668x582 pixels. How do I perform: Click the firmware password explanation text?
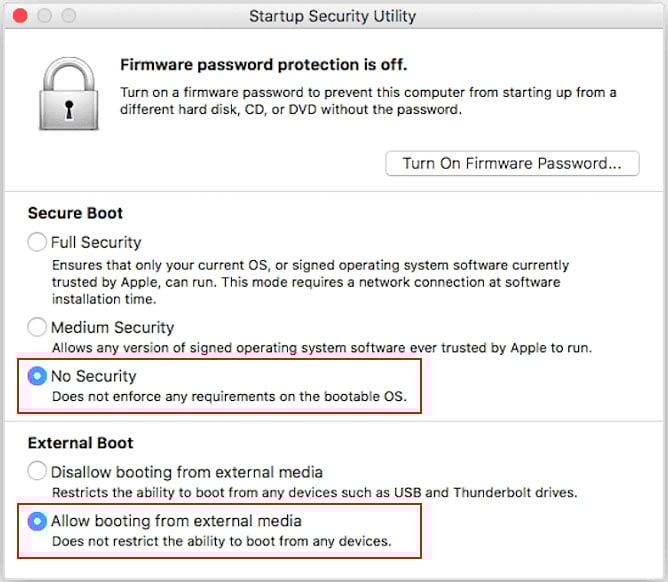click(368, 101)
